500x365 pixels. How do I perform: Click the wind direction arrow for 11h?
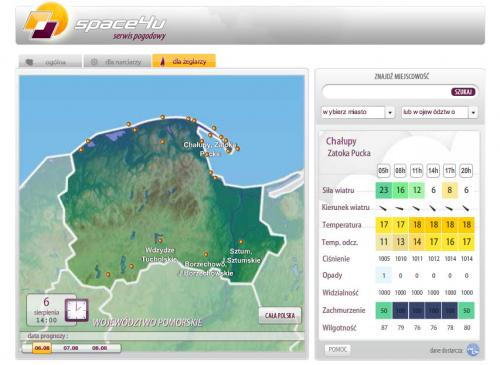417,208
